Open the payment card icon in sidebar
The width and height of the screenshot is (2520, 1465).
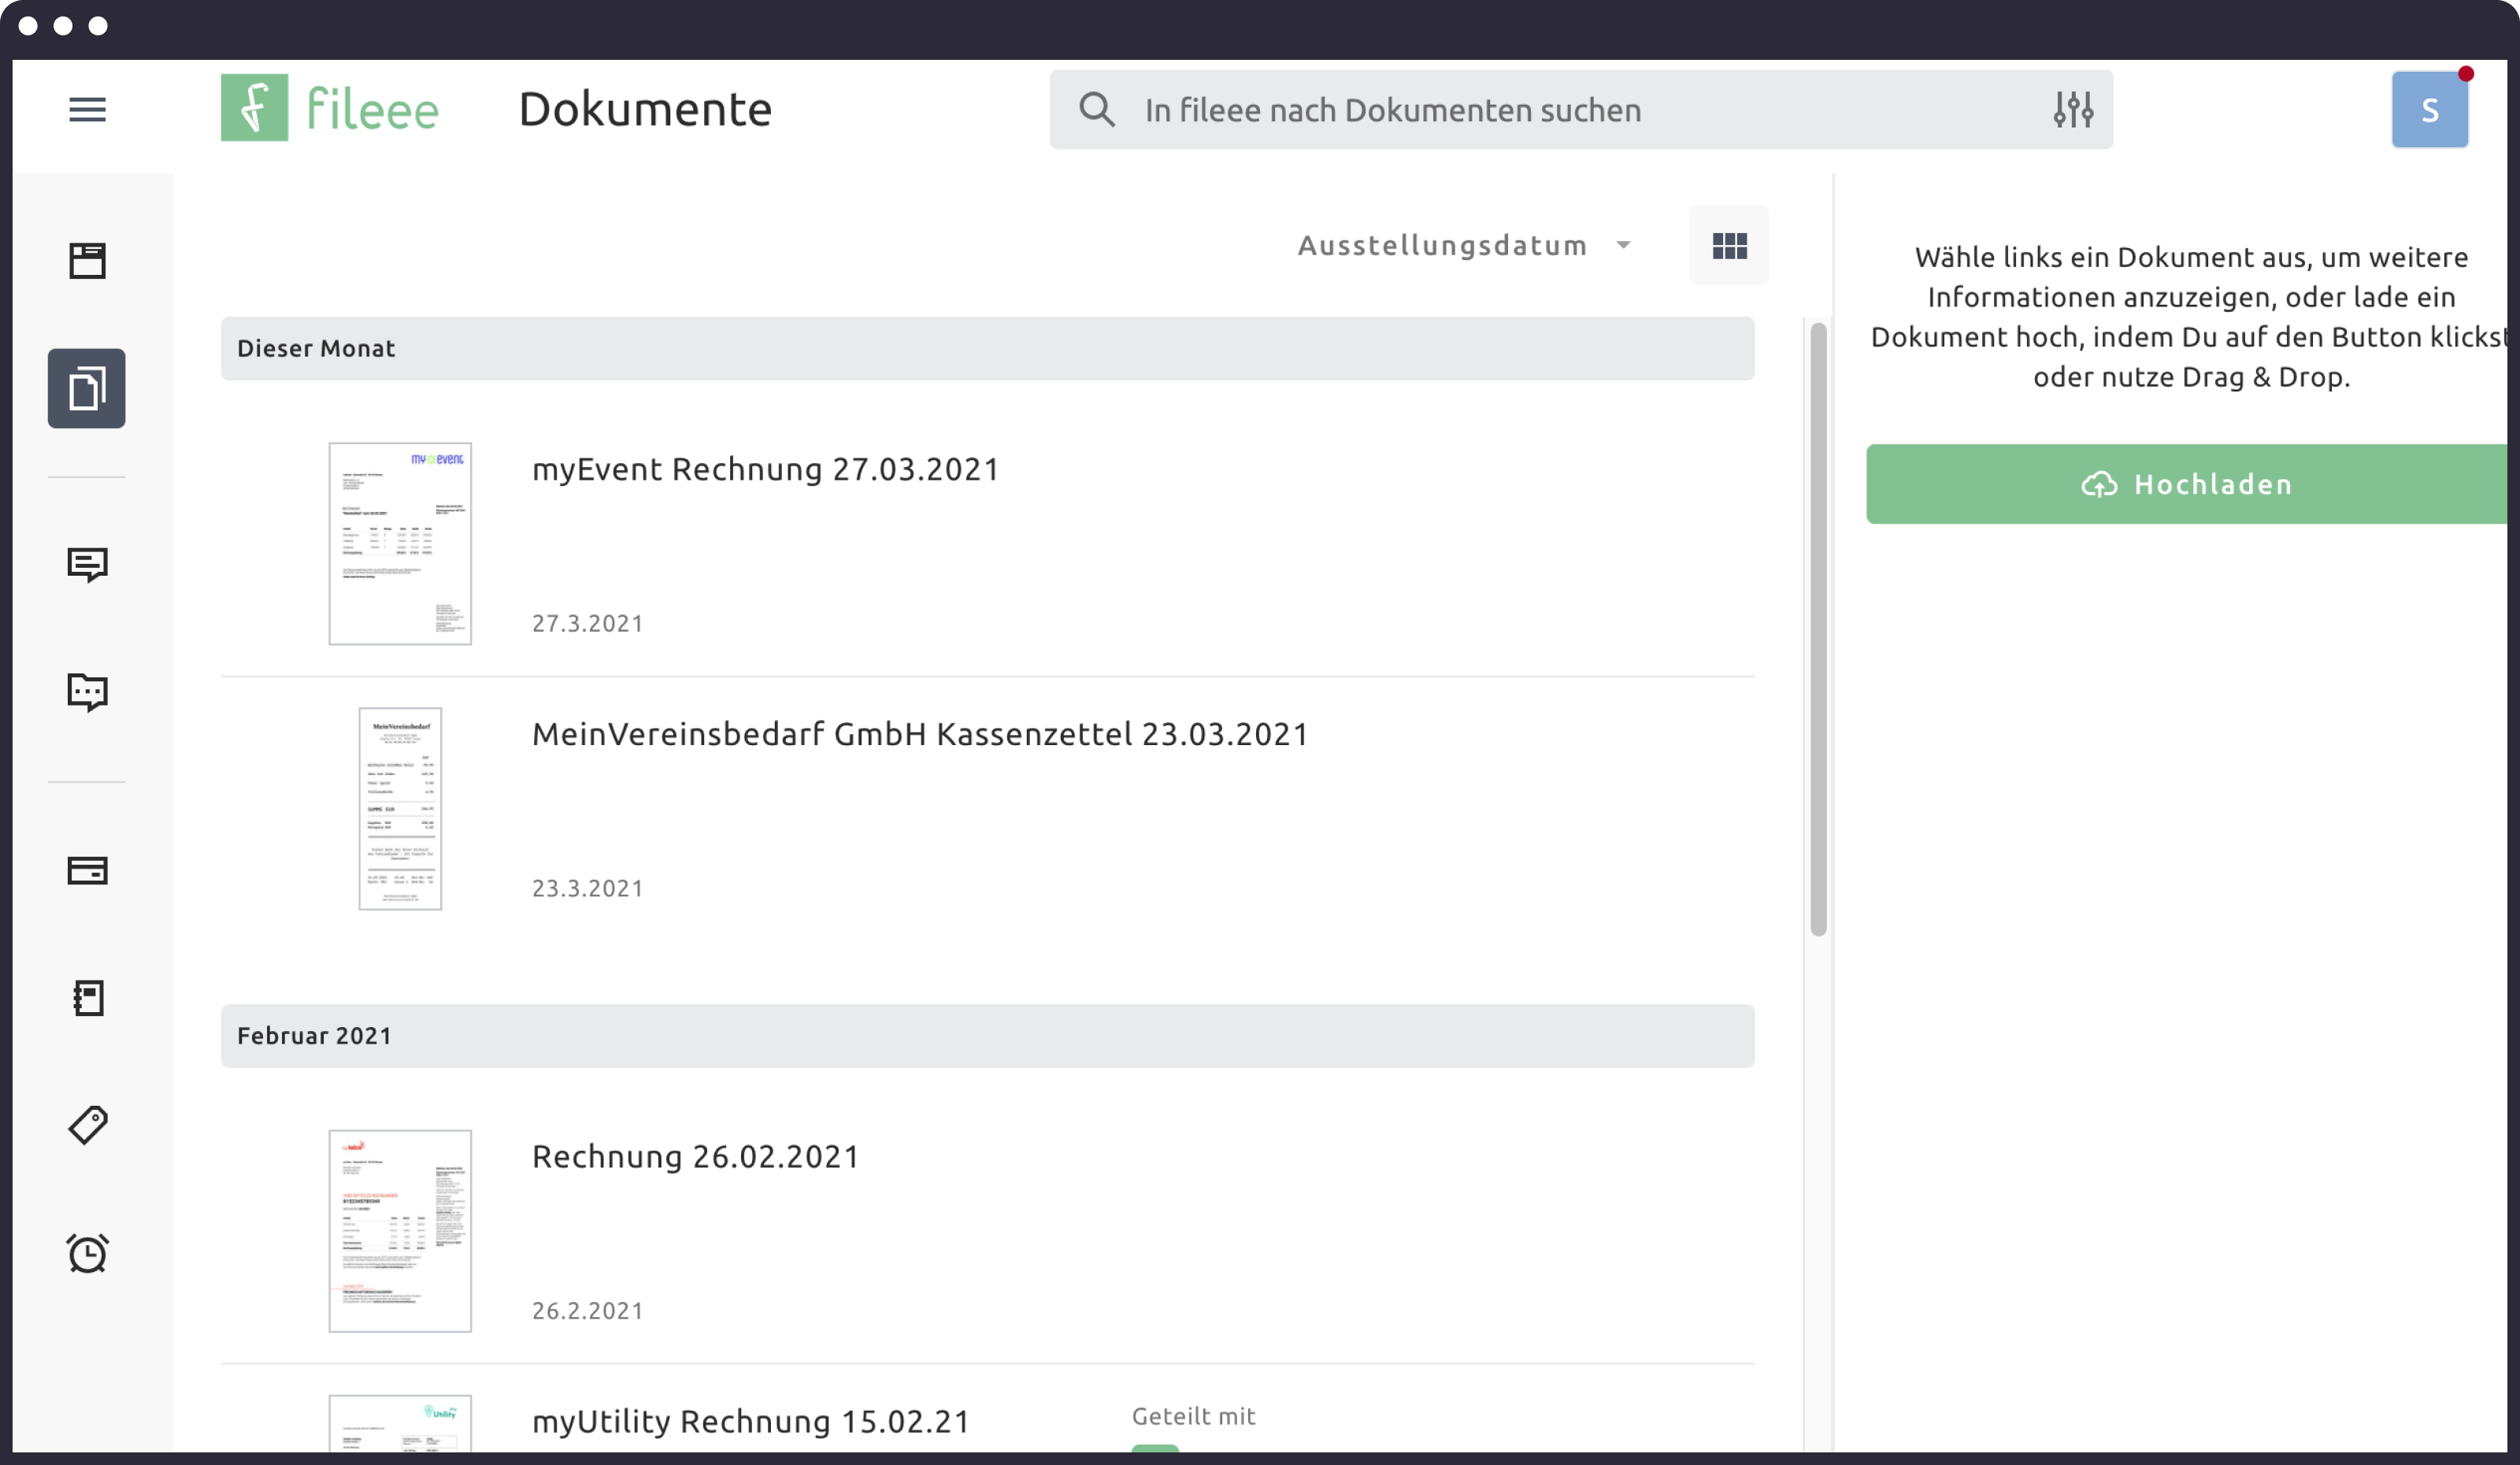pyautogui.click(x=87, y=870)
